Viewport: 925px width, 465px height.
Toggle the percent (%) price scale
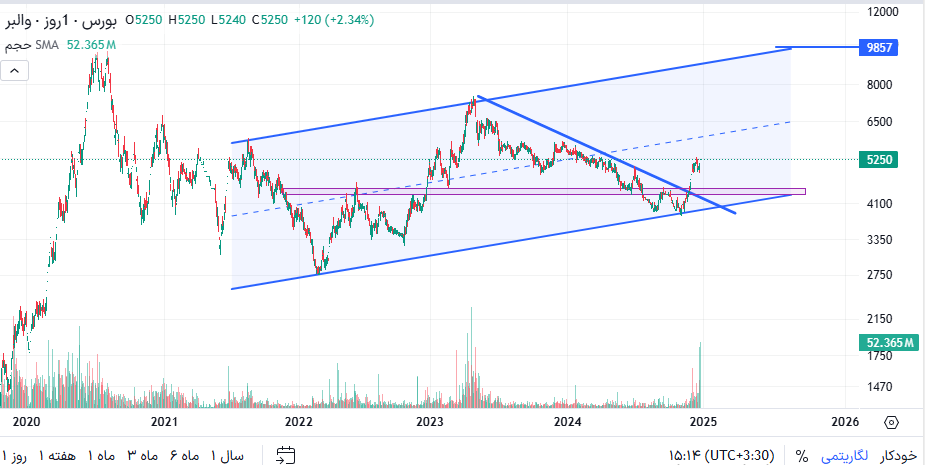tap(801, 456)
